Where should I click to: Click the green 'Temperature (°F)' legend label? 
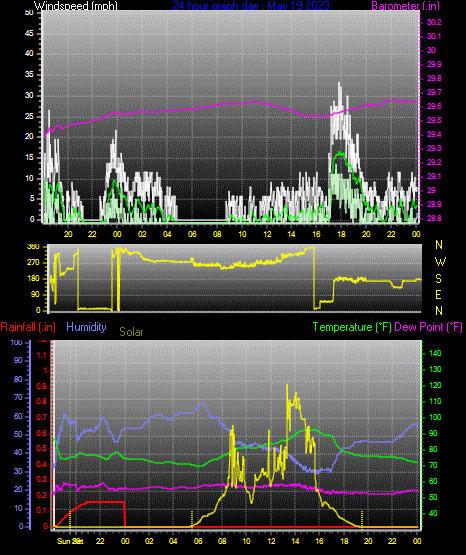[x=352, y=327]
